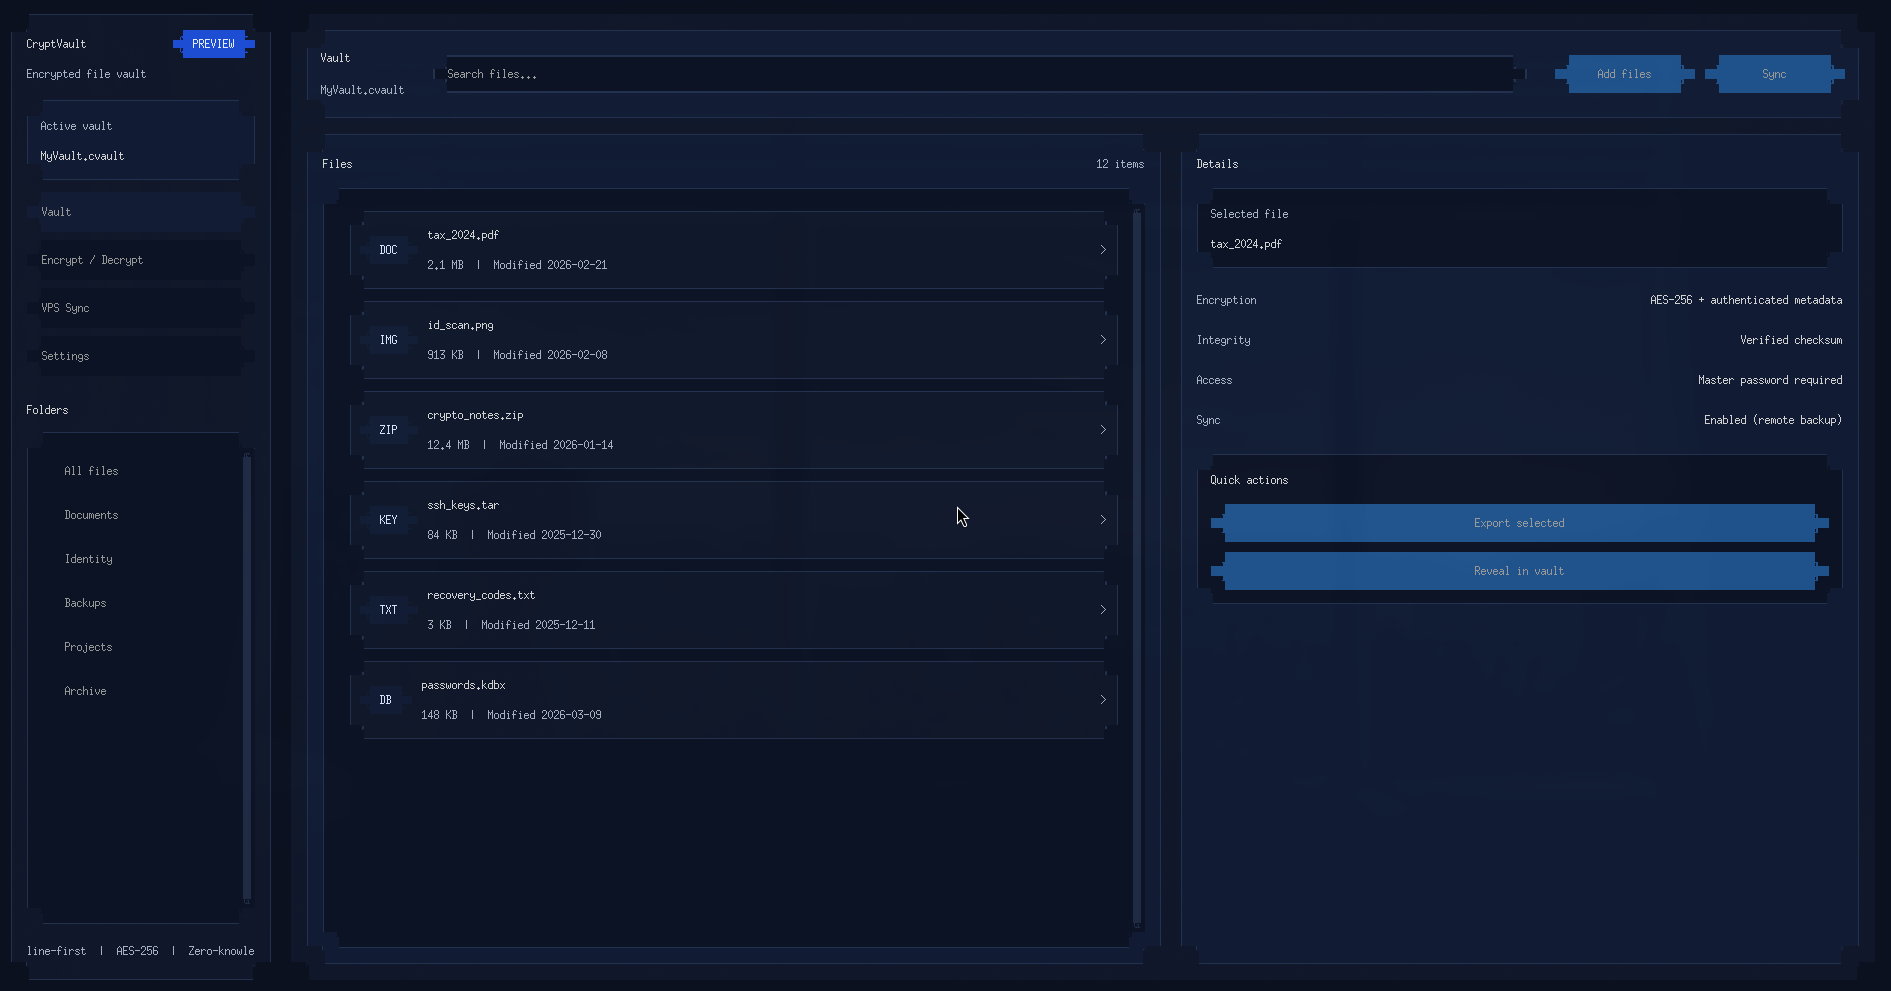Click the Export selected button
This screenshot has height=991, width=1891.
point(1518,523)
